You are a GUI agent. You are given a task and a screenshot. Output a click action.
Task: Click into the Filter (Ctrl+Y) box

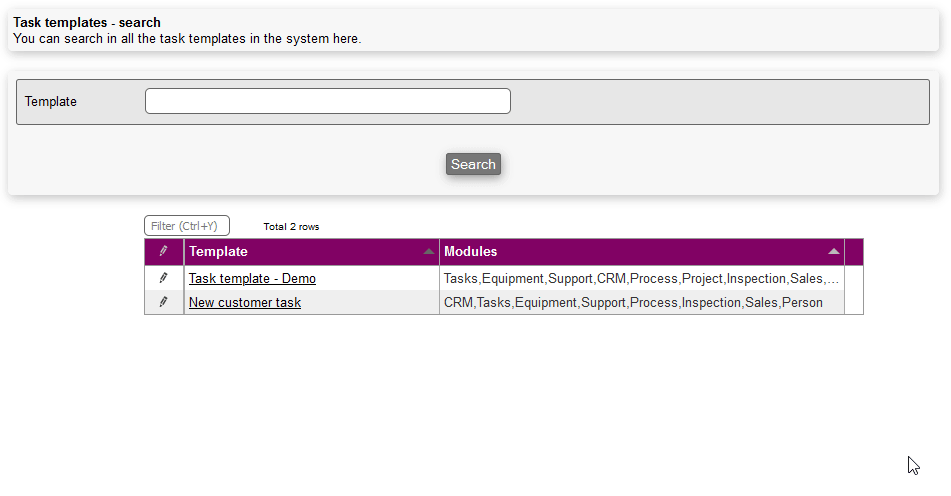(x=187, y=226)
